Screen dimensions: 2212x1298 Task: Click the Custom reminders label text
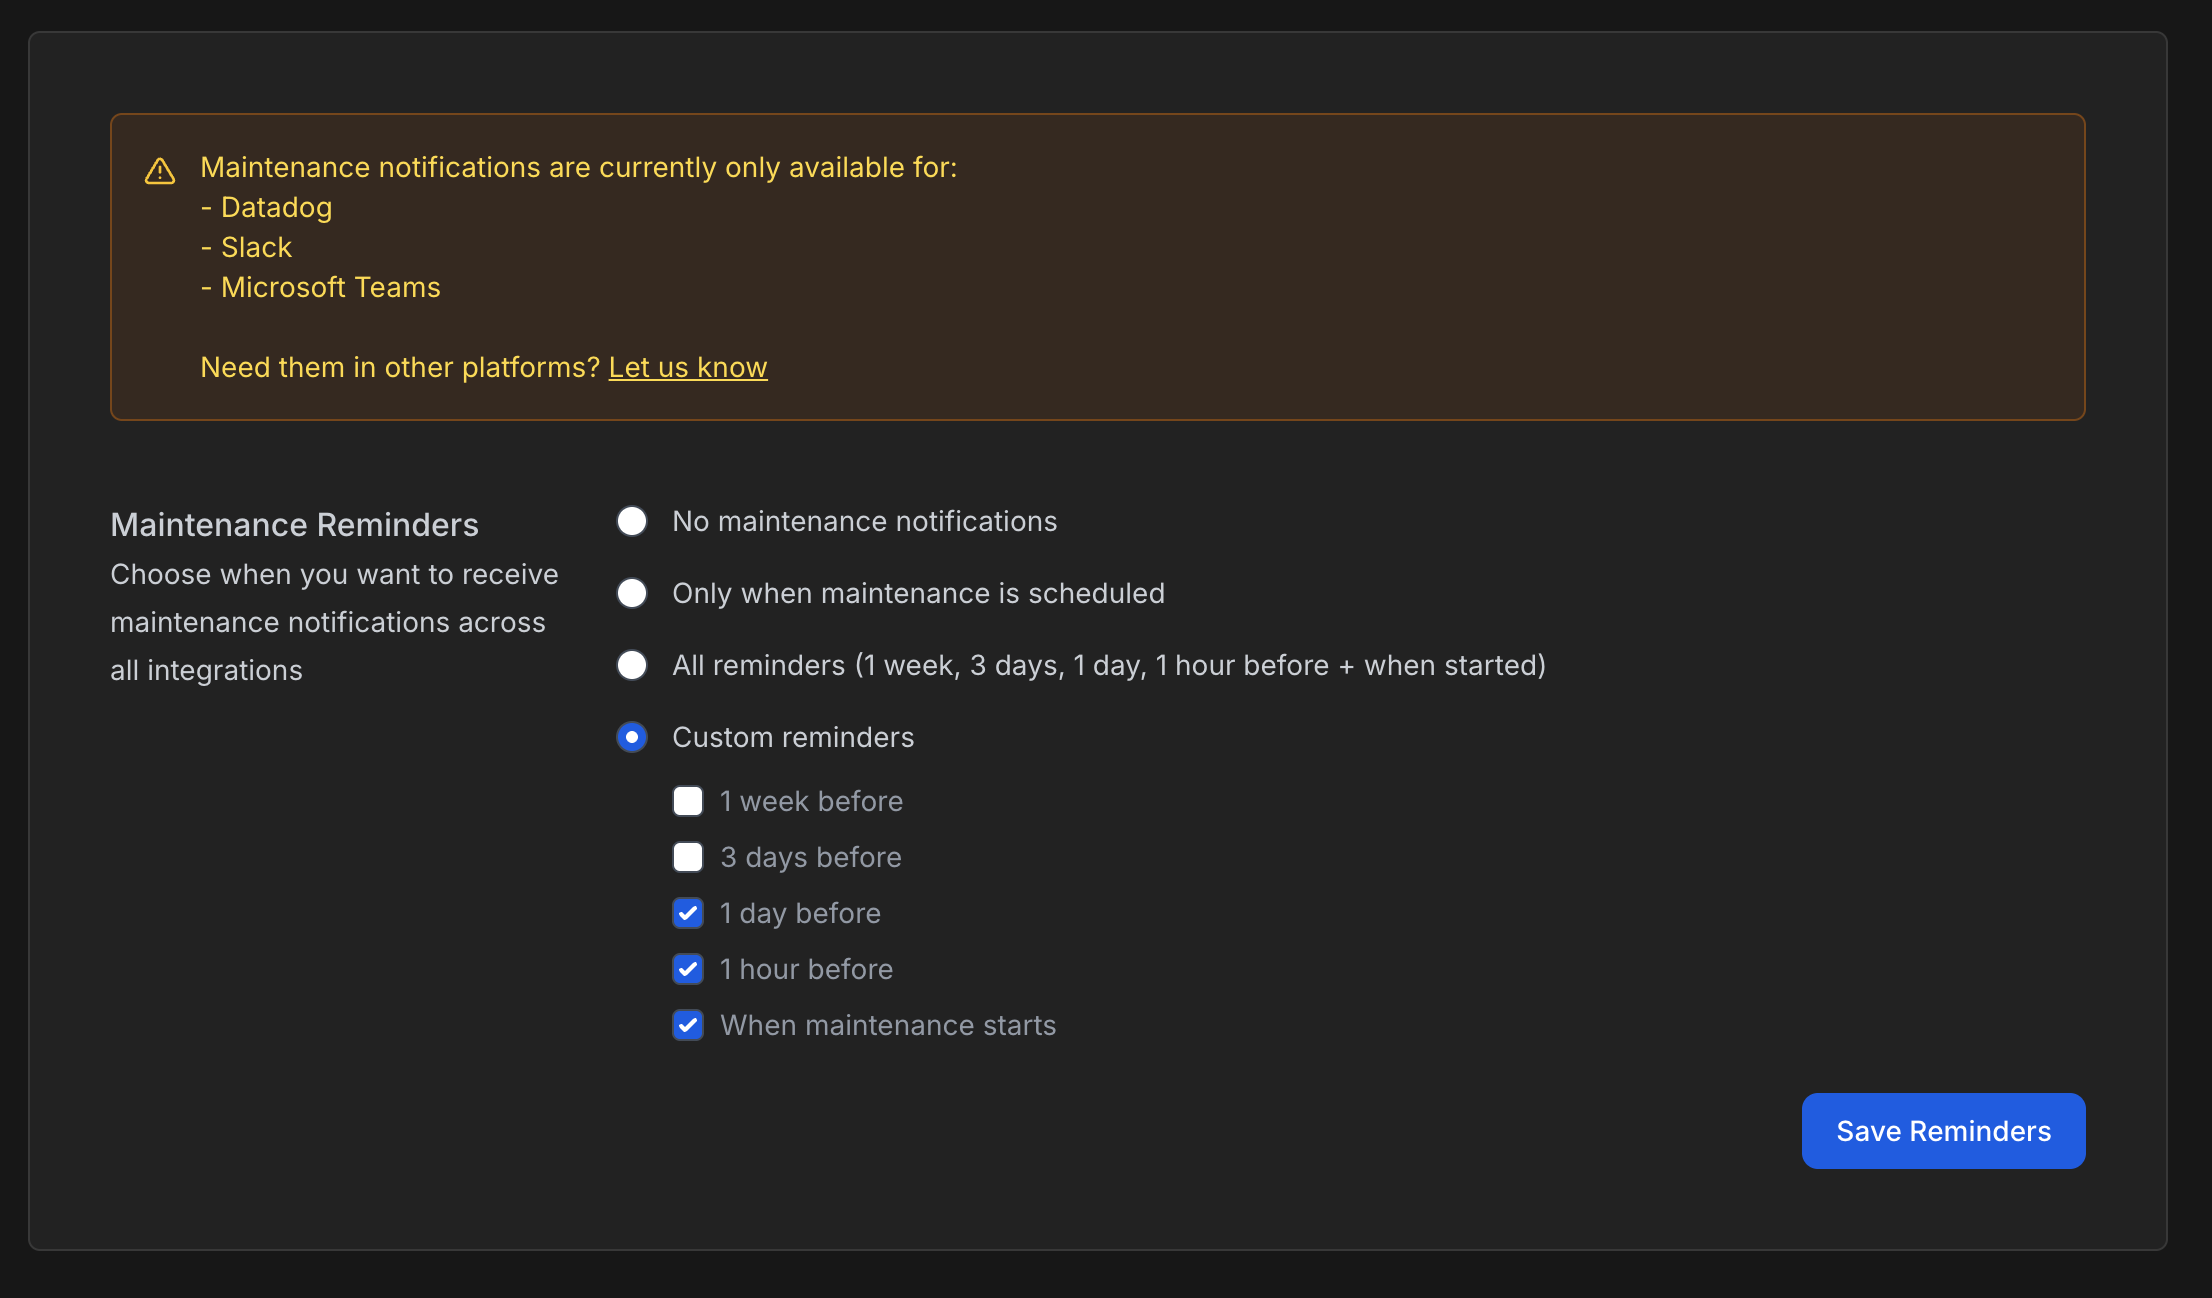click(x=793, y=737)
